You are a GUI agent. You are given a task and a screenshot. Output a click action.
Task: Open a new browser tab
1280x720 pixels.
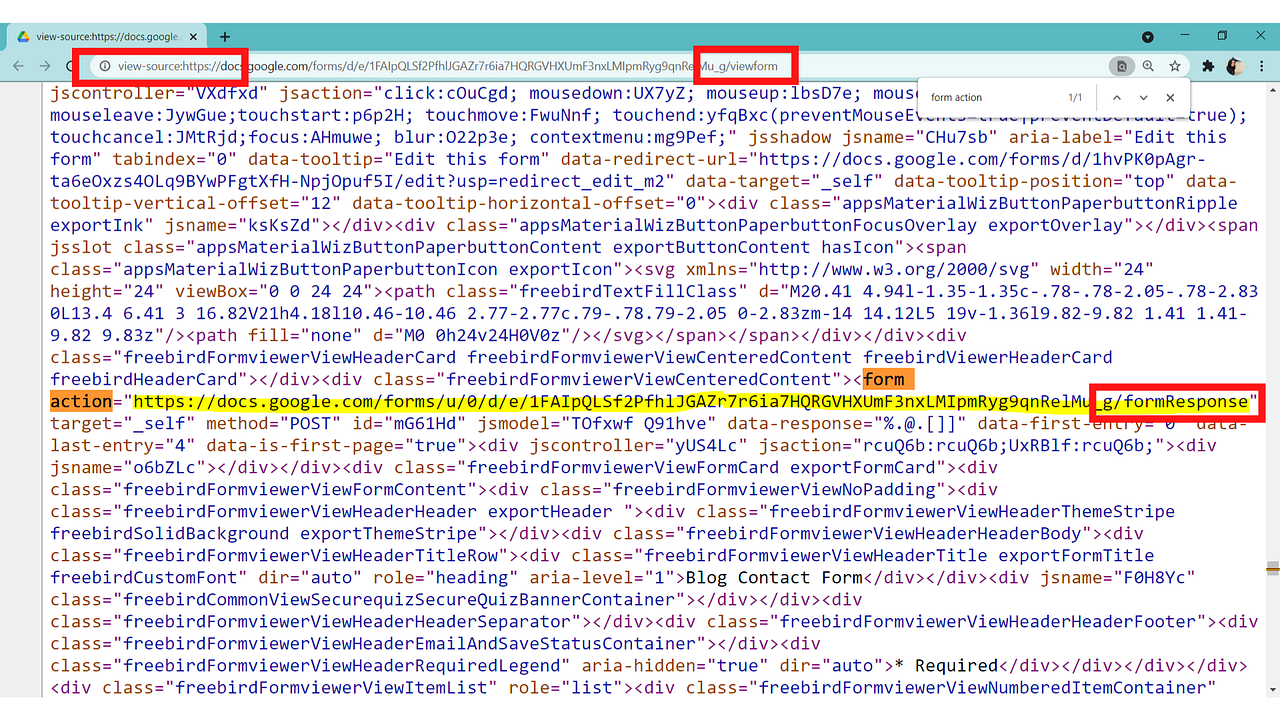[x=224, y=35]
